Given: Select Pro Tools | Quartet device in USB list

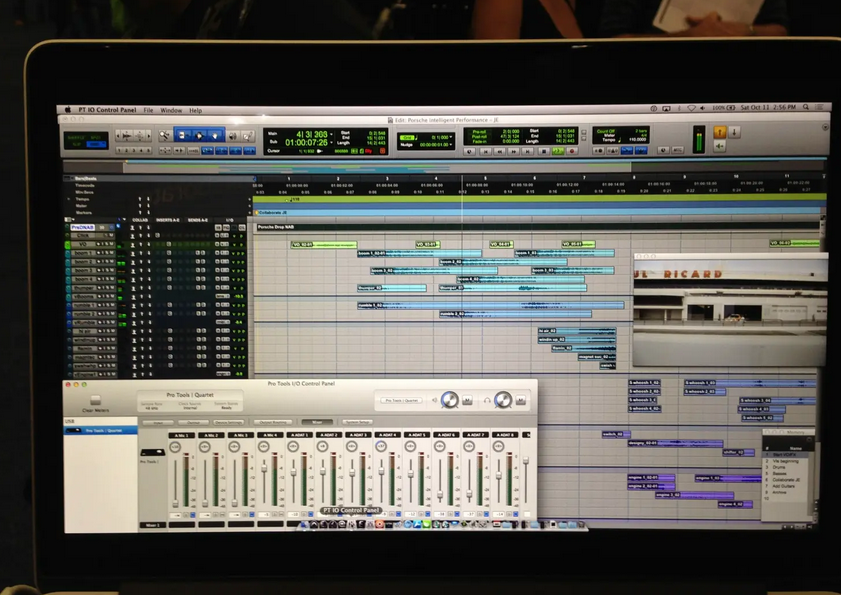Looking at the screenshot, I should click(101, 430).
